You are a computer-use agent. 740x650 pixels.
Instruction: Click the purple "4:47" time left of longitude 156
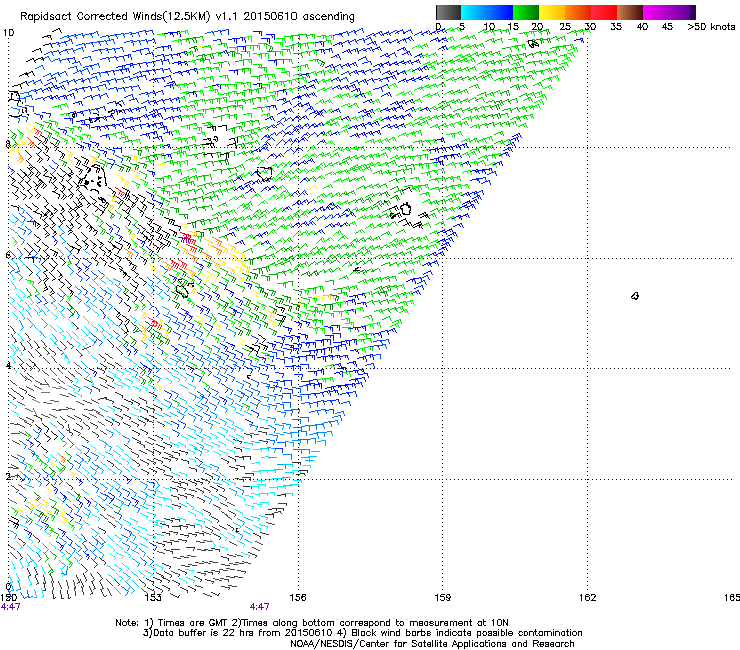click(x=260, y=607)
